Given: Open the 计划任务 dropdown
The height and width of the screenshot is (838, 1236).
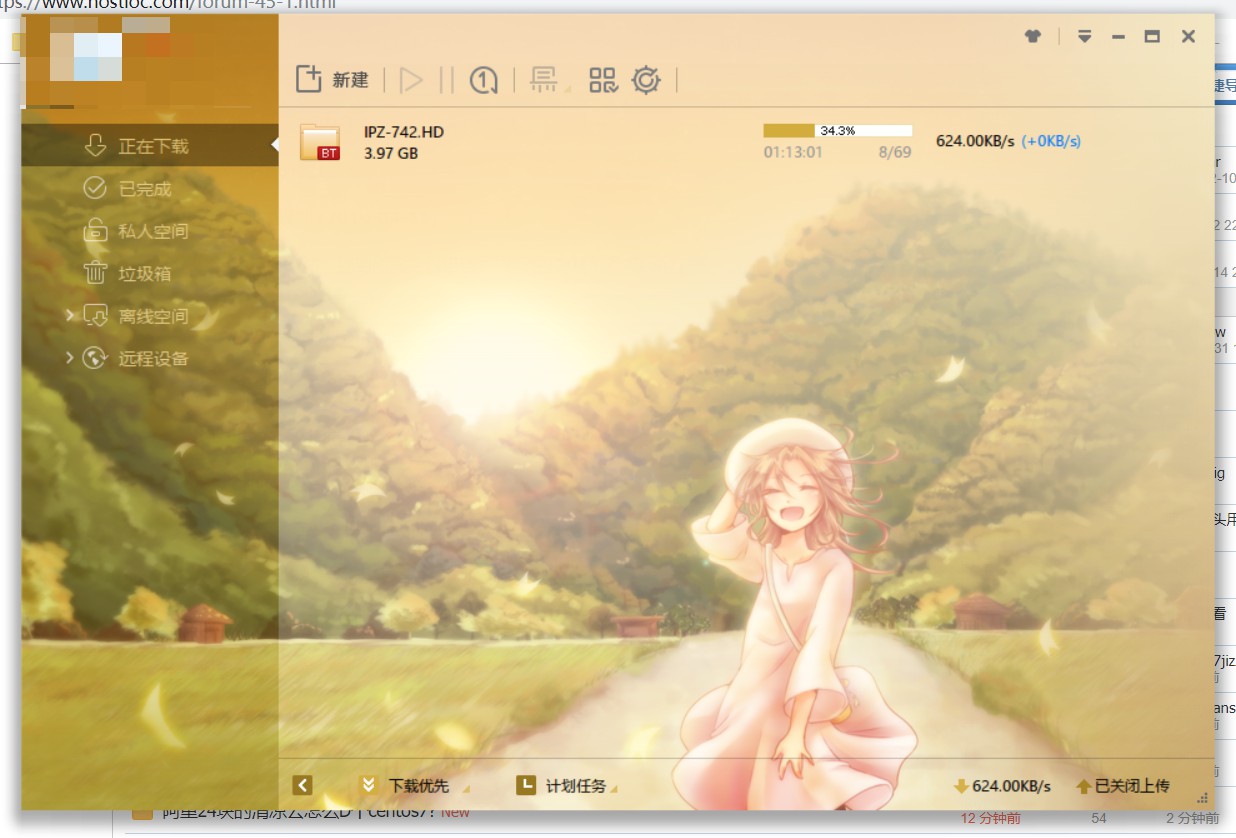Looking at the screenshot, I should [567, 786].
